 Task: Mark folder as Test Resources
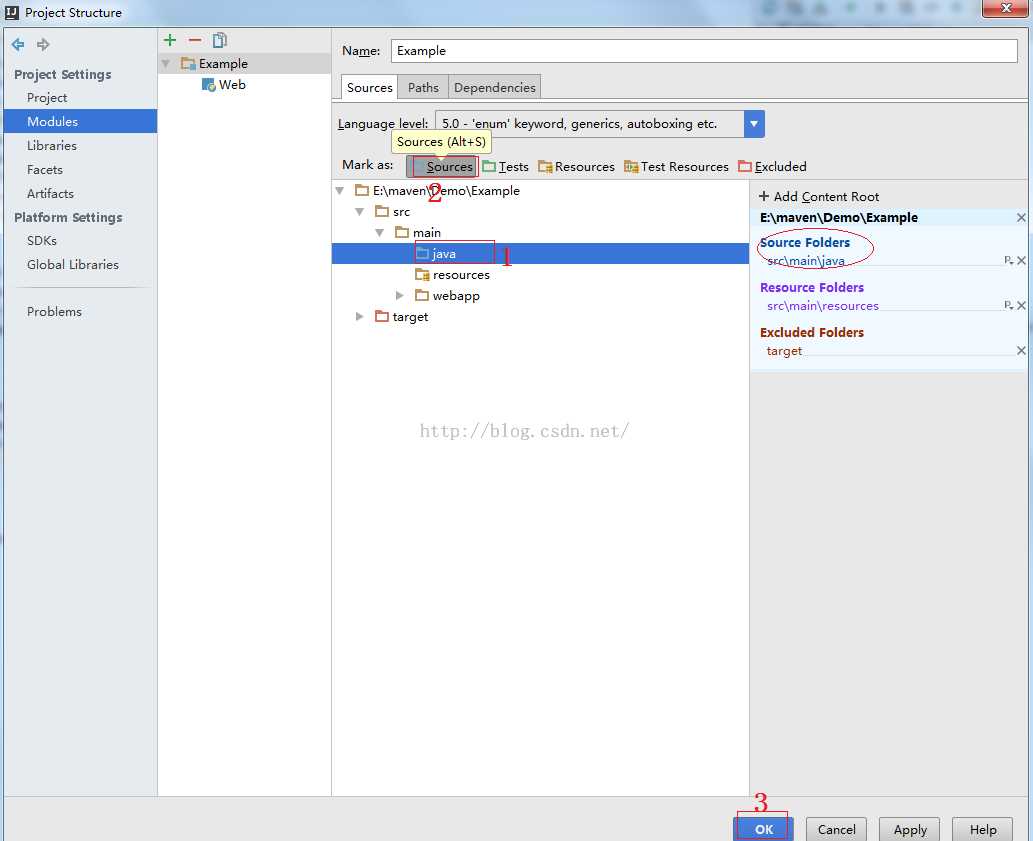point(677,167)
